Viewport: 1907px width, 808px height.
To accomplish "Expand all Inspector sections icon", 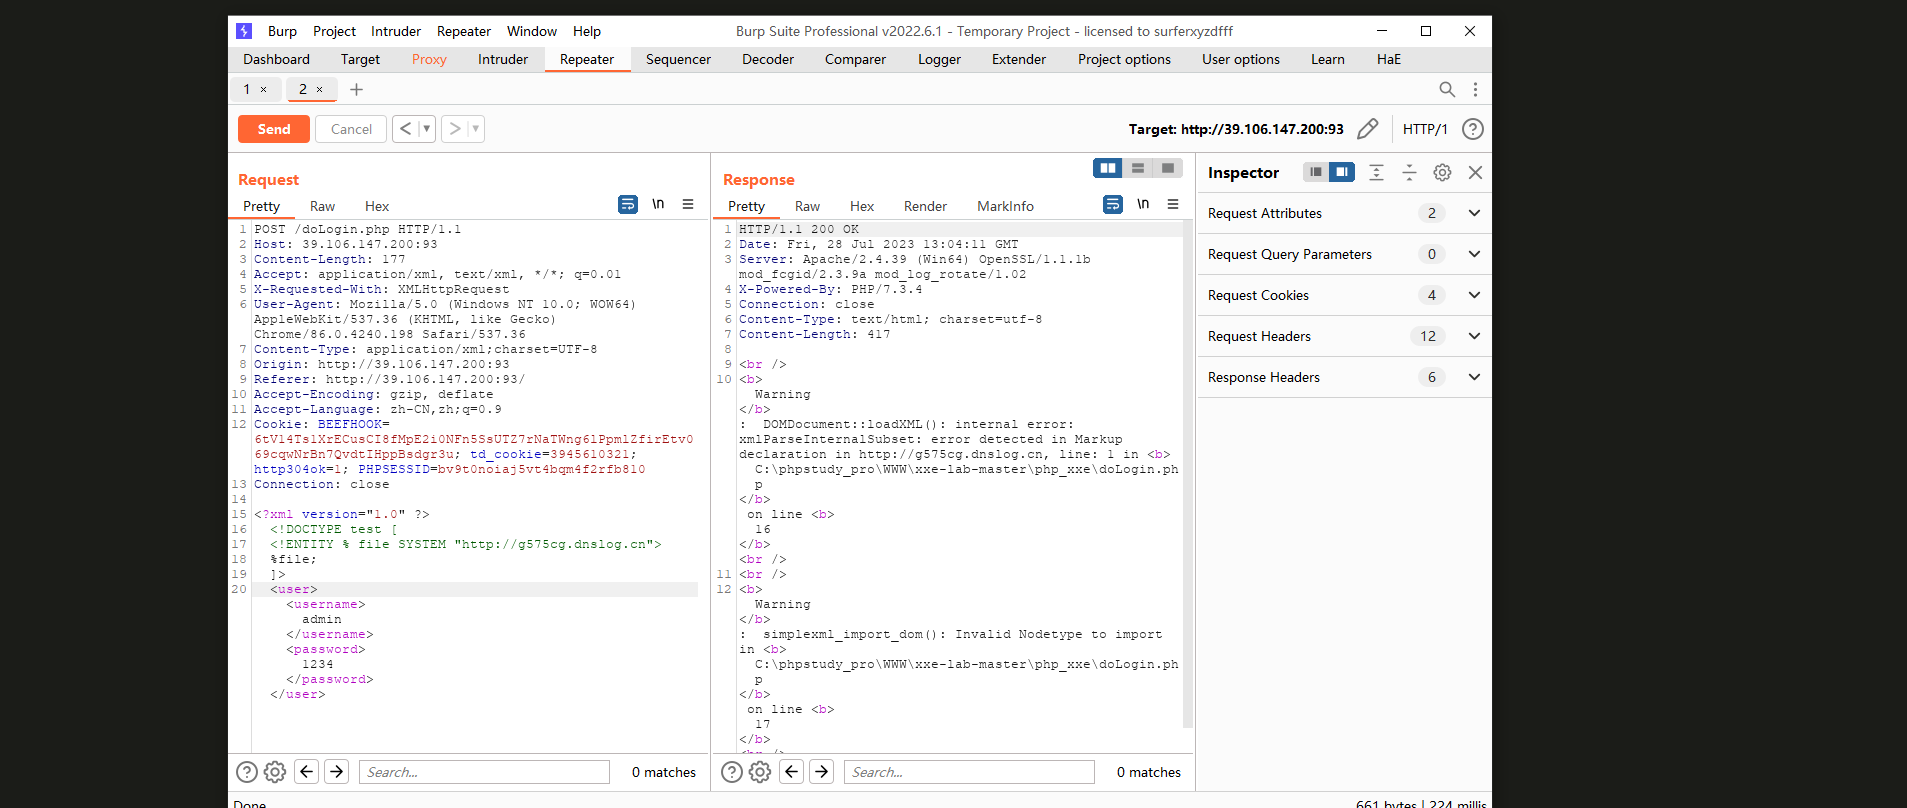I will coord(1376,172).
